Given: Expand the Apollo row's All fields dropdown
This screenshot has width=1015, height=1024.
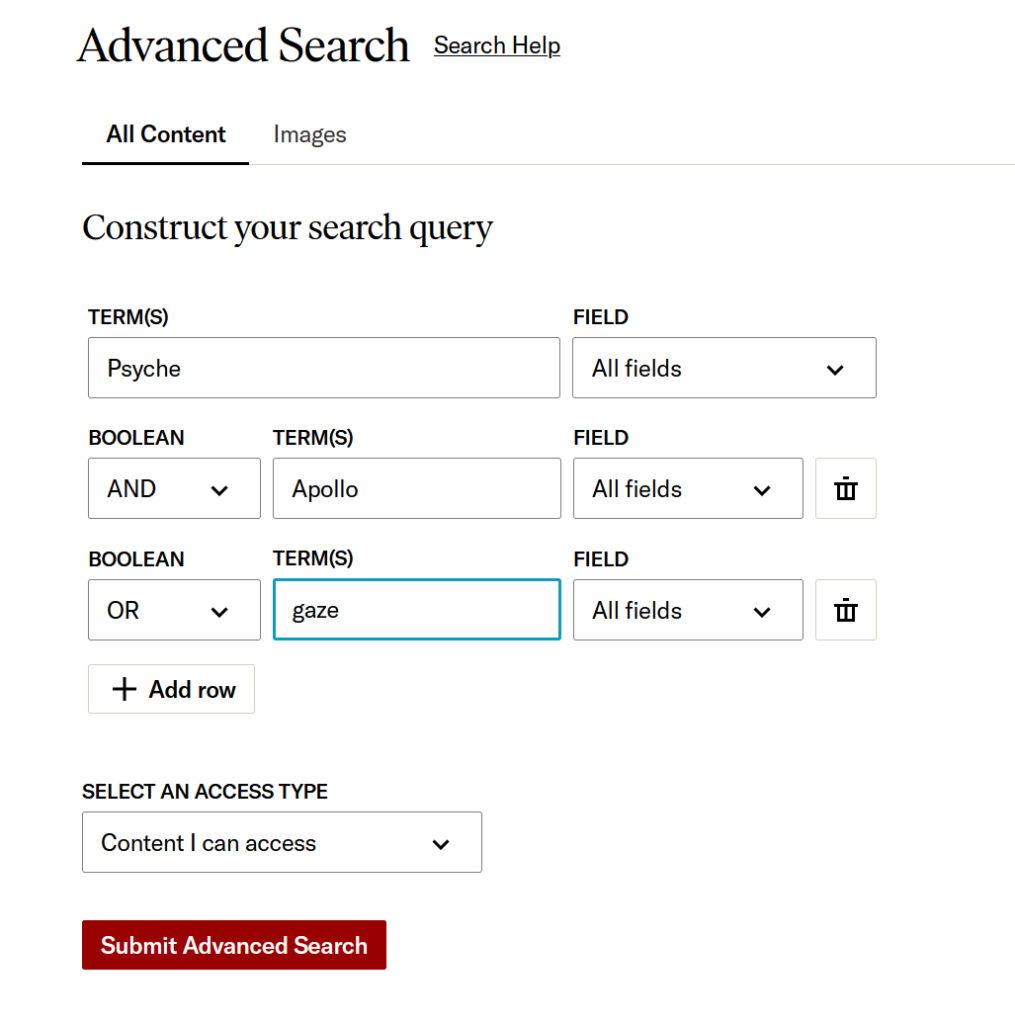Looking at the screenshot, I should (x=687, y=489).
